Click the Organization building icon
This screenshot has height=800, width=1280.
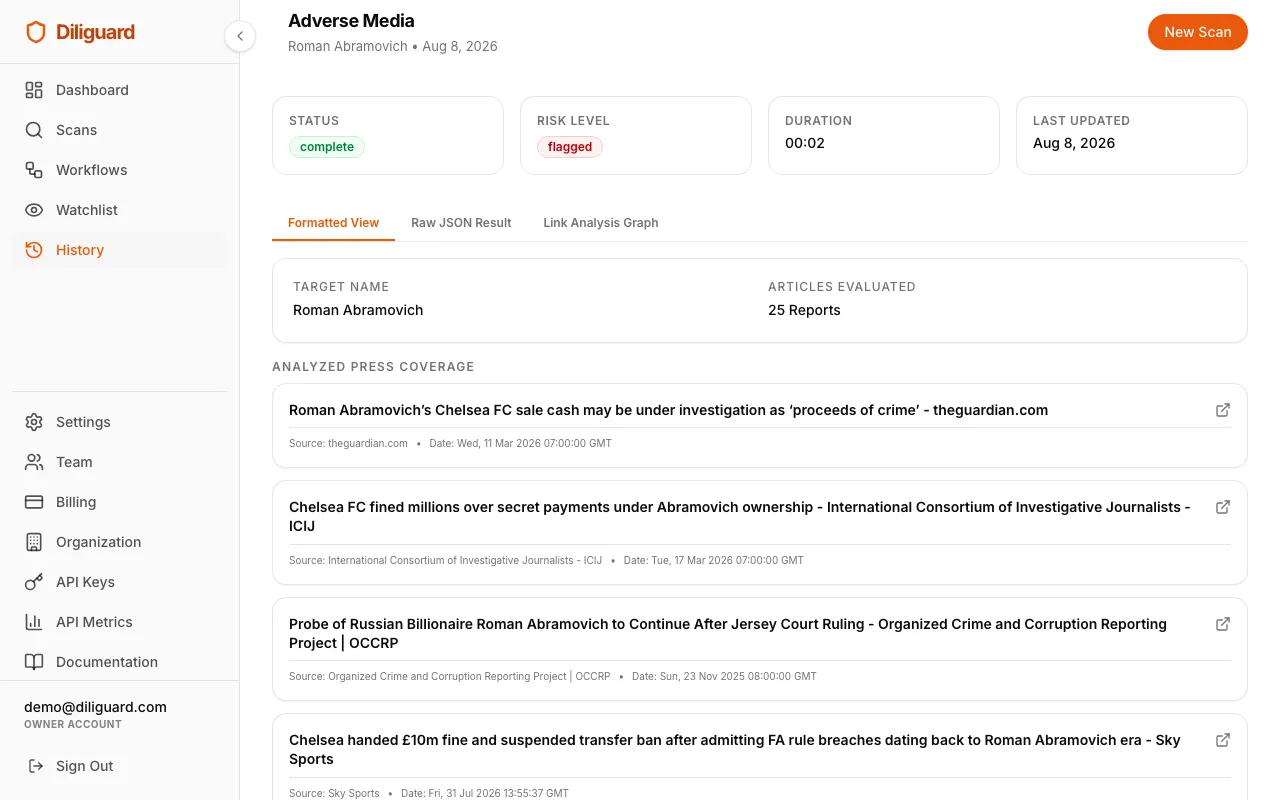[x=34, y=542]
